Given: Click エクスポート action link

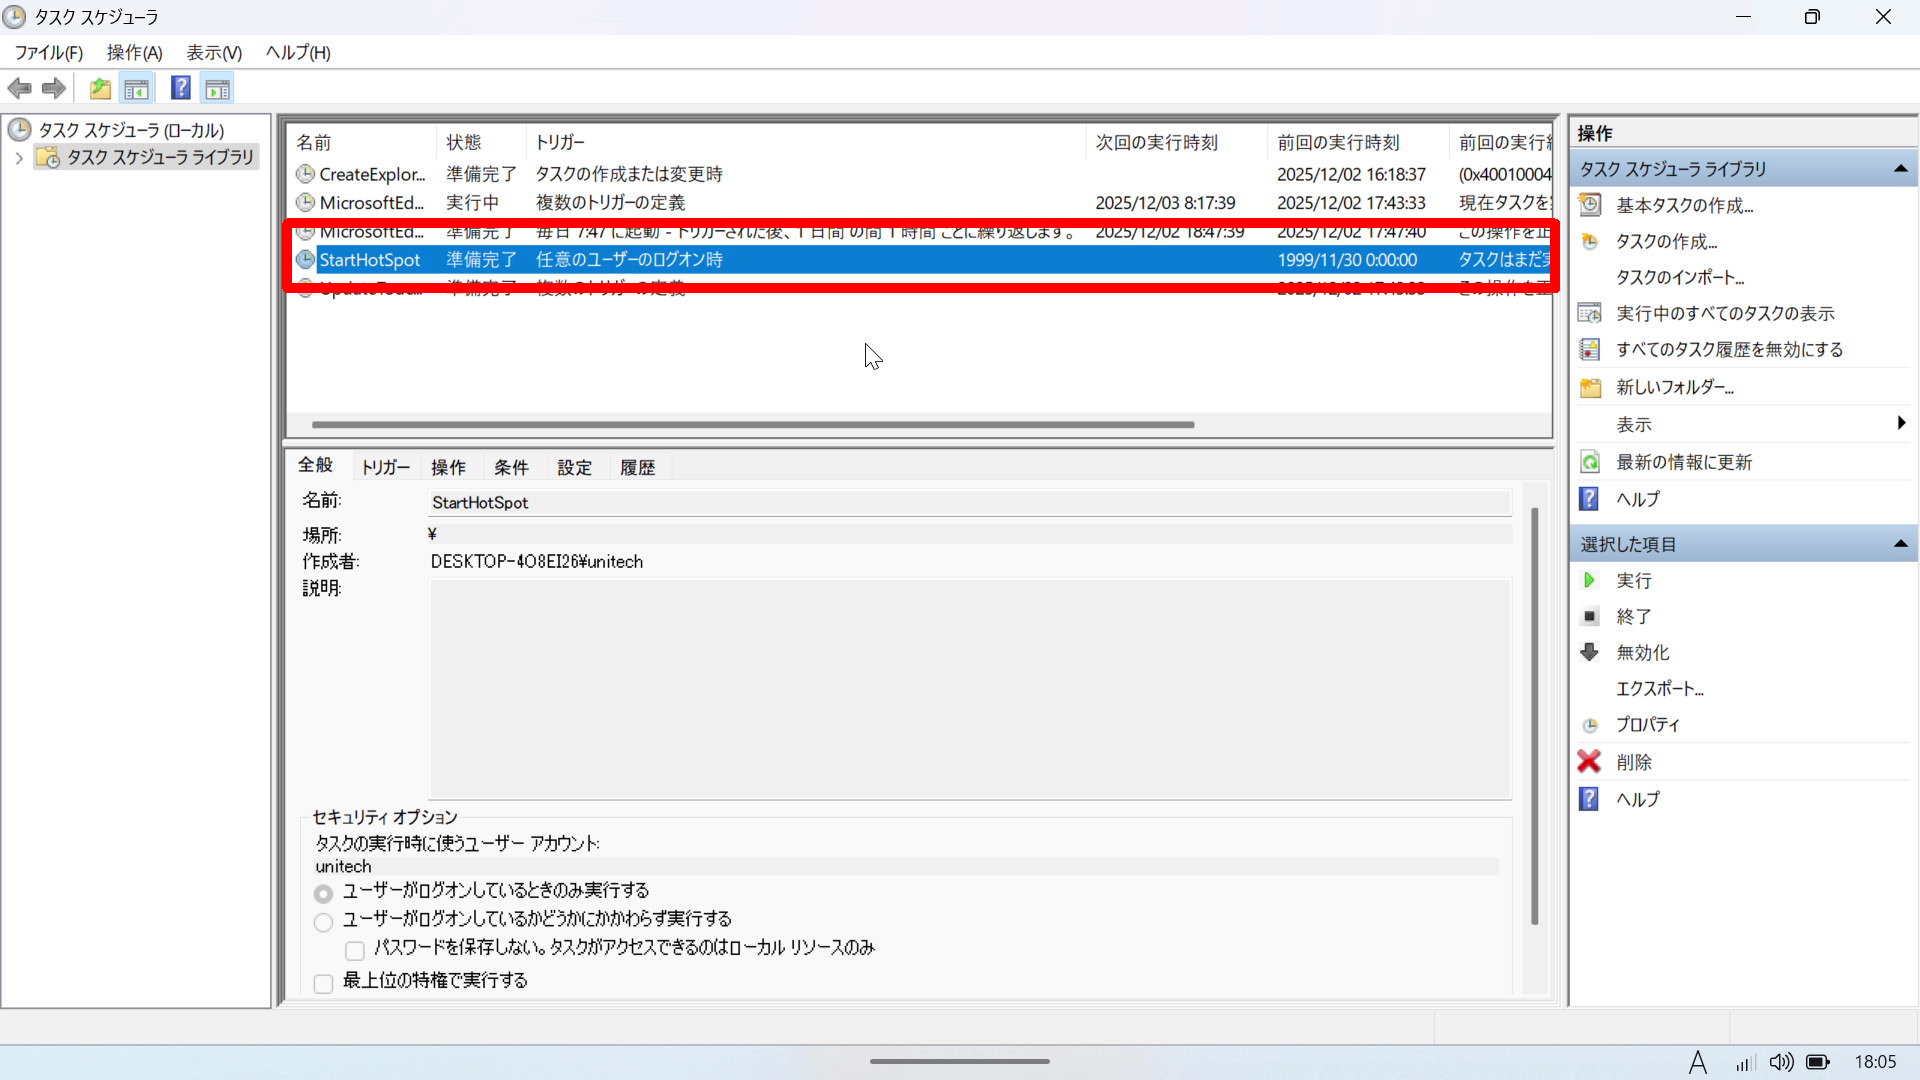Looking at the screenshot, I should point(1659,689).
